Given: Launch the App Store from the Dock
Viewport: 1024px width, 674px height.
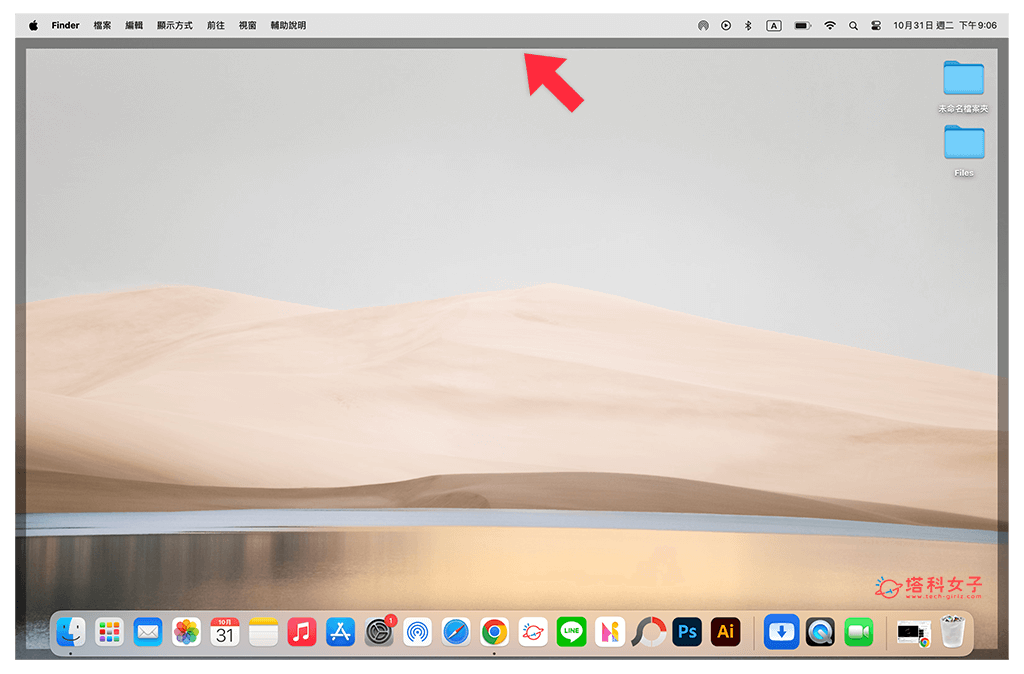Looking at the screenshot, I should [x=340, y=632].
